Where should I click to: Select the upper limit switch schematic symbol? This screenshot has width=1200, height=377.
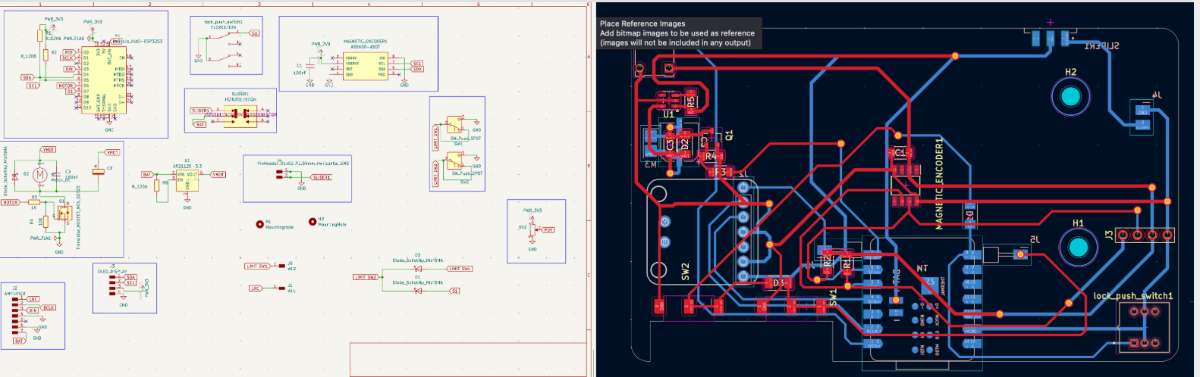click(456, 125)
